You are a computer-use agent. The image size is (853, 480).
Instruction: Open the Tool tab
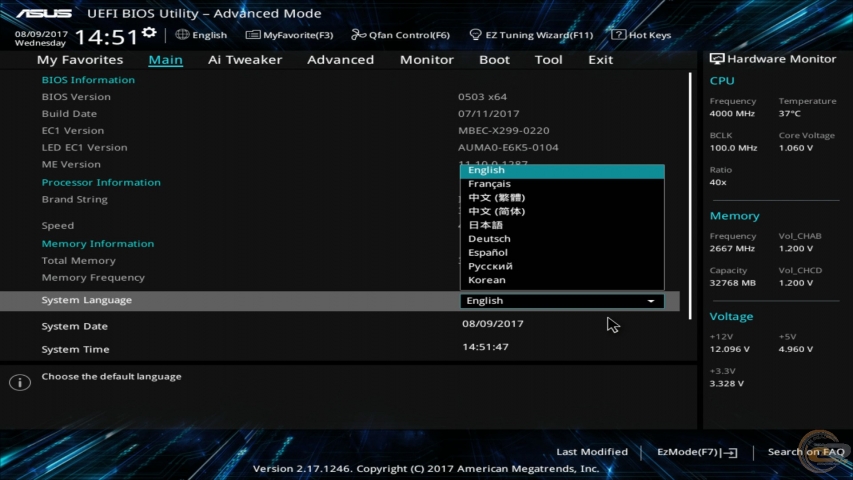point(548,60)
